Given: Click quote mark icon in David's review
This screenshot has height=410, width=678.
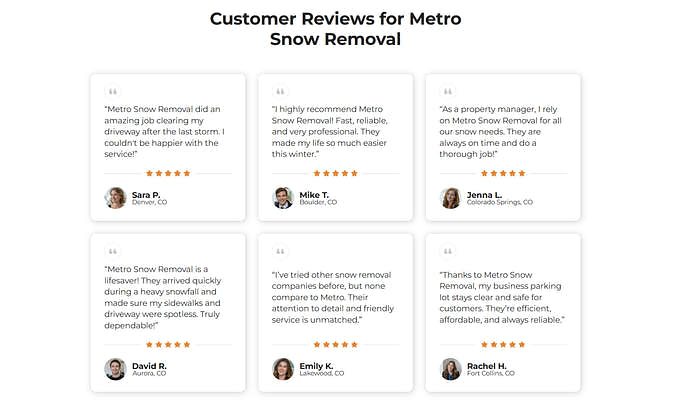Looking at the screenshot, I should tap(112, 252).
